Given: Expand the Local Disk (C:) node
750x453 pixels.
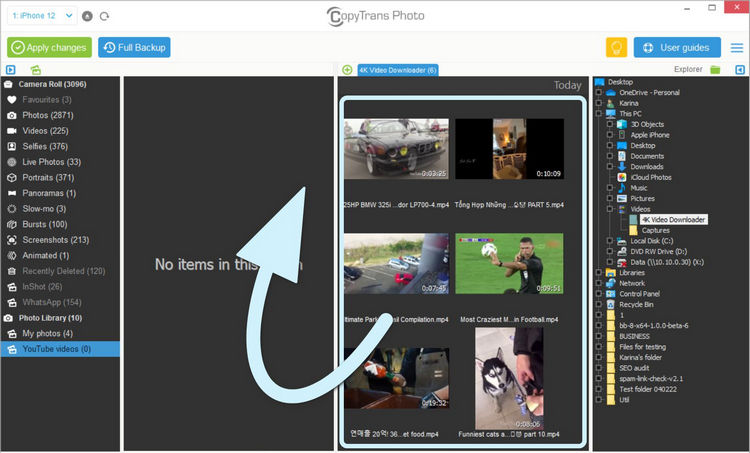Looking at the screenshot, I should [x=610, y=241].
